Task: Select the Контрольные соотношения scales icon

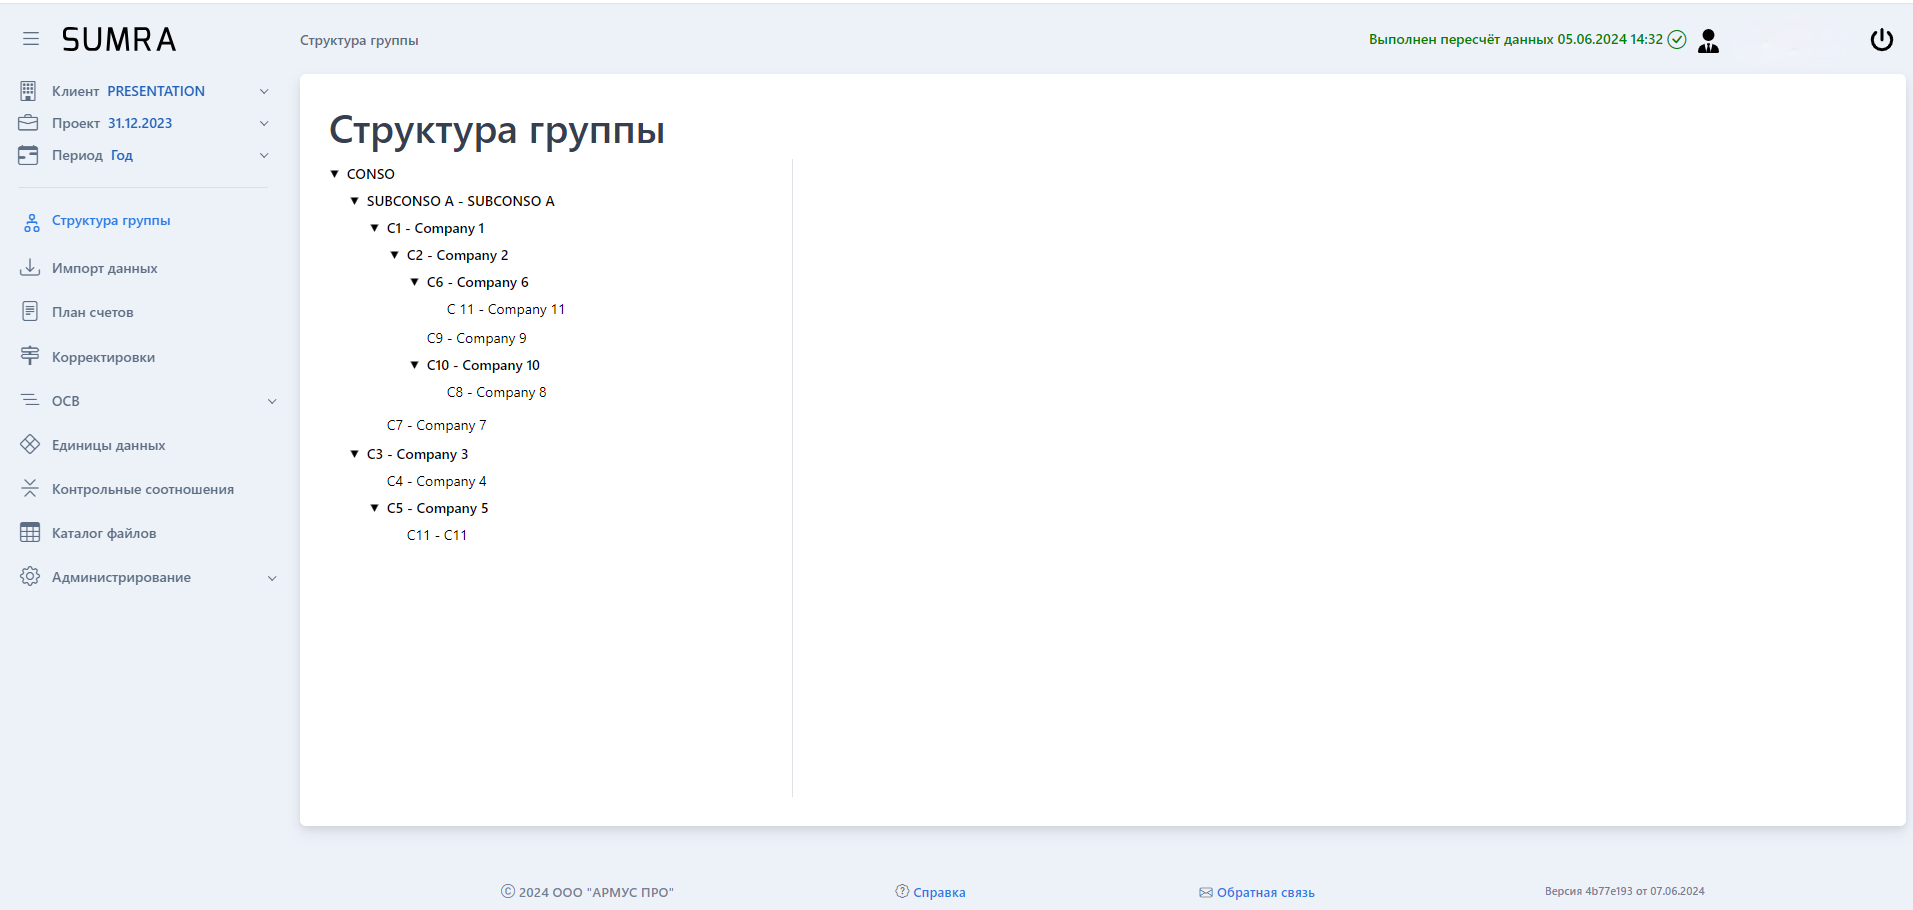Action: pos(30,488)
